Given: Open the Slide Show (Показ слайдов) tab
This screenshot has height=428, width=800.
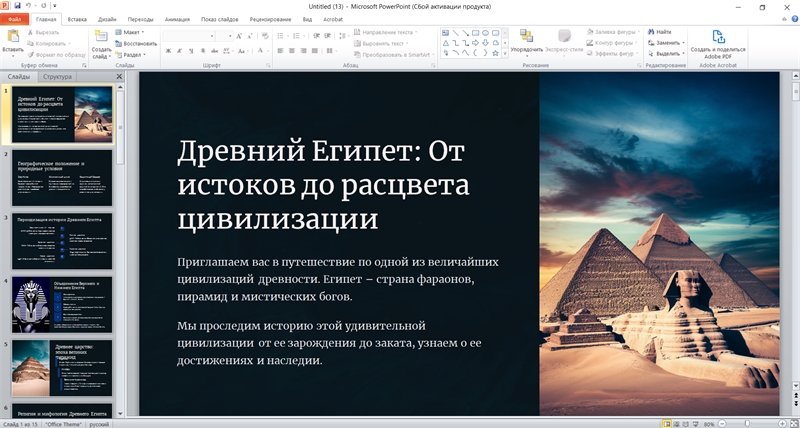Looking at the screenshot, I should pos(219,19).
